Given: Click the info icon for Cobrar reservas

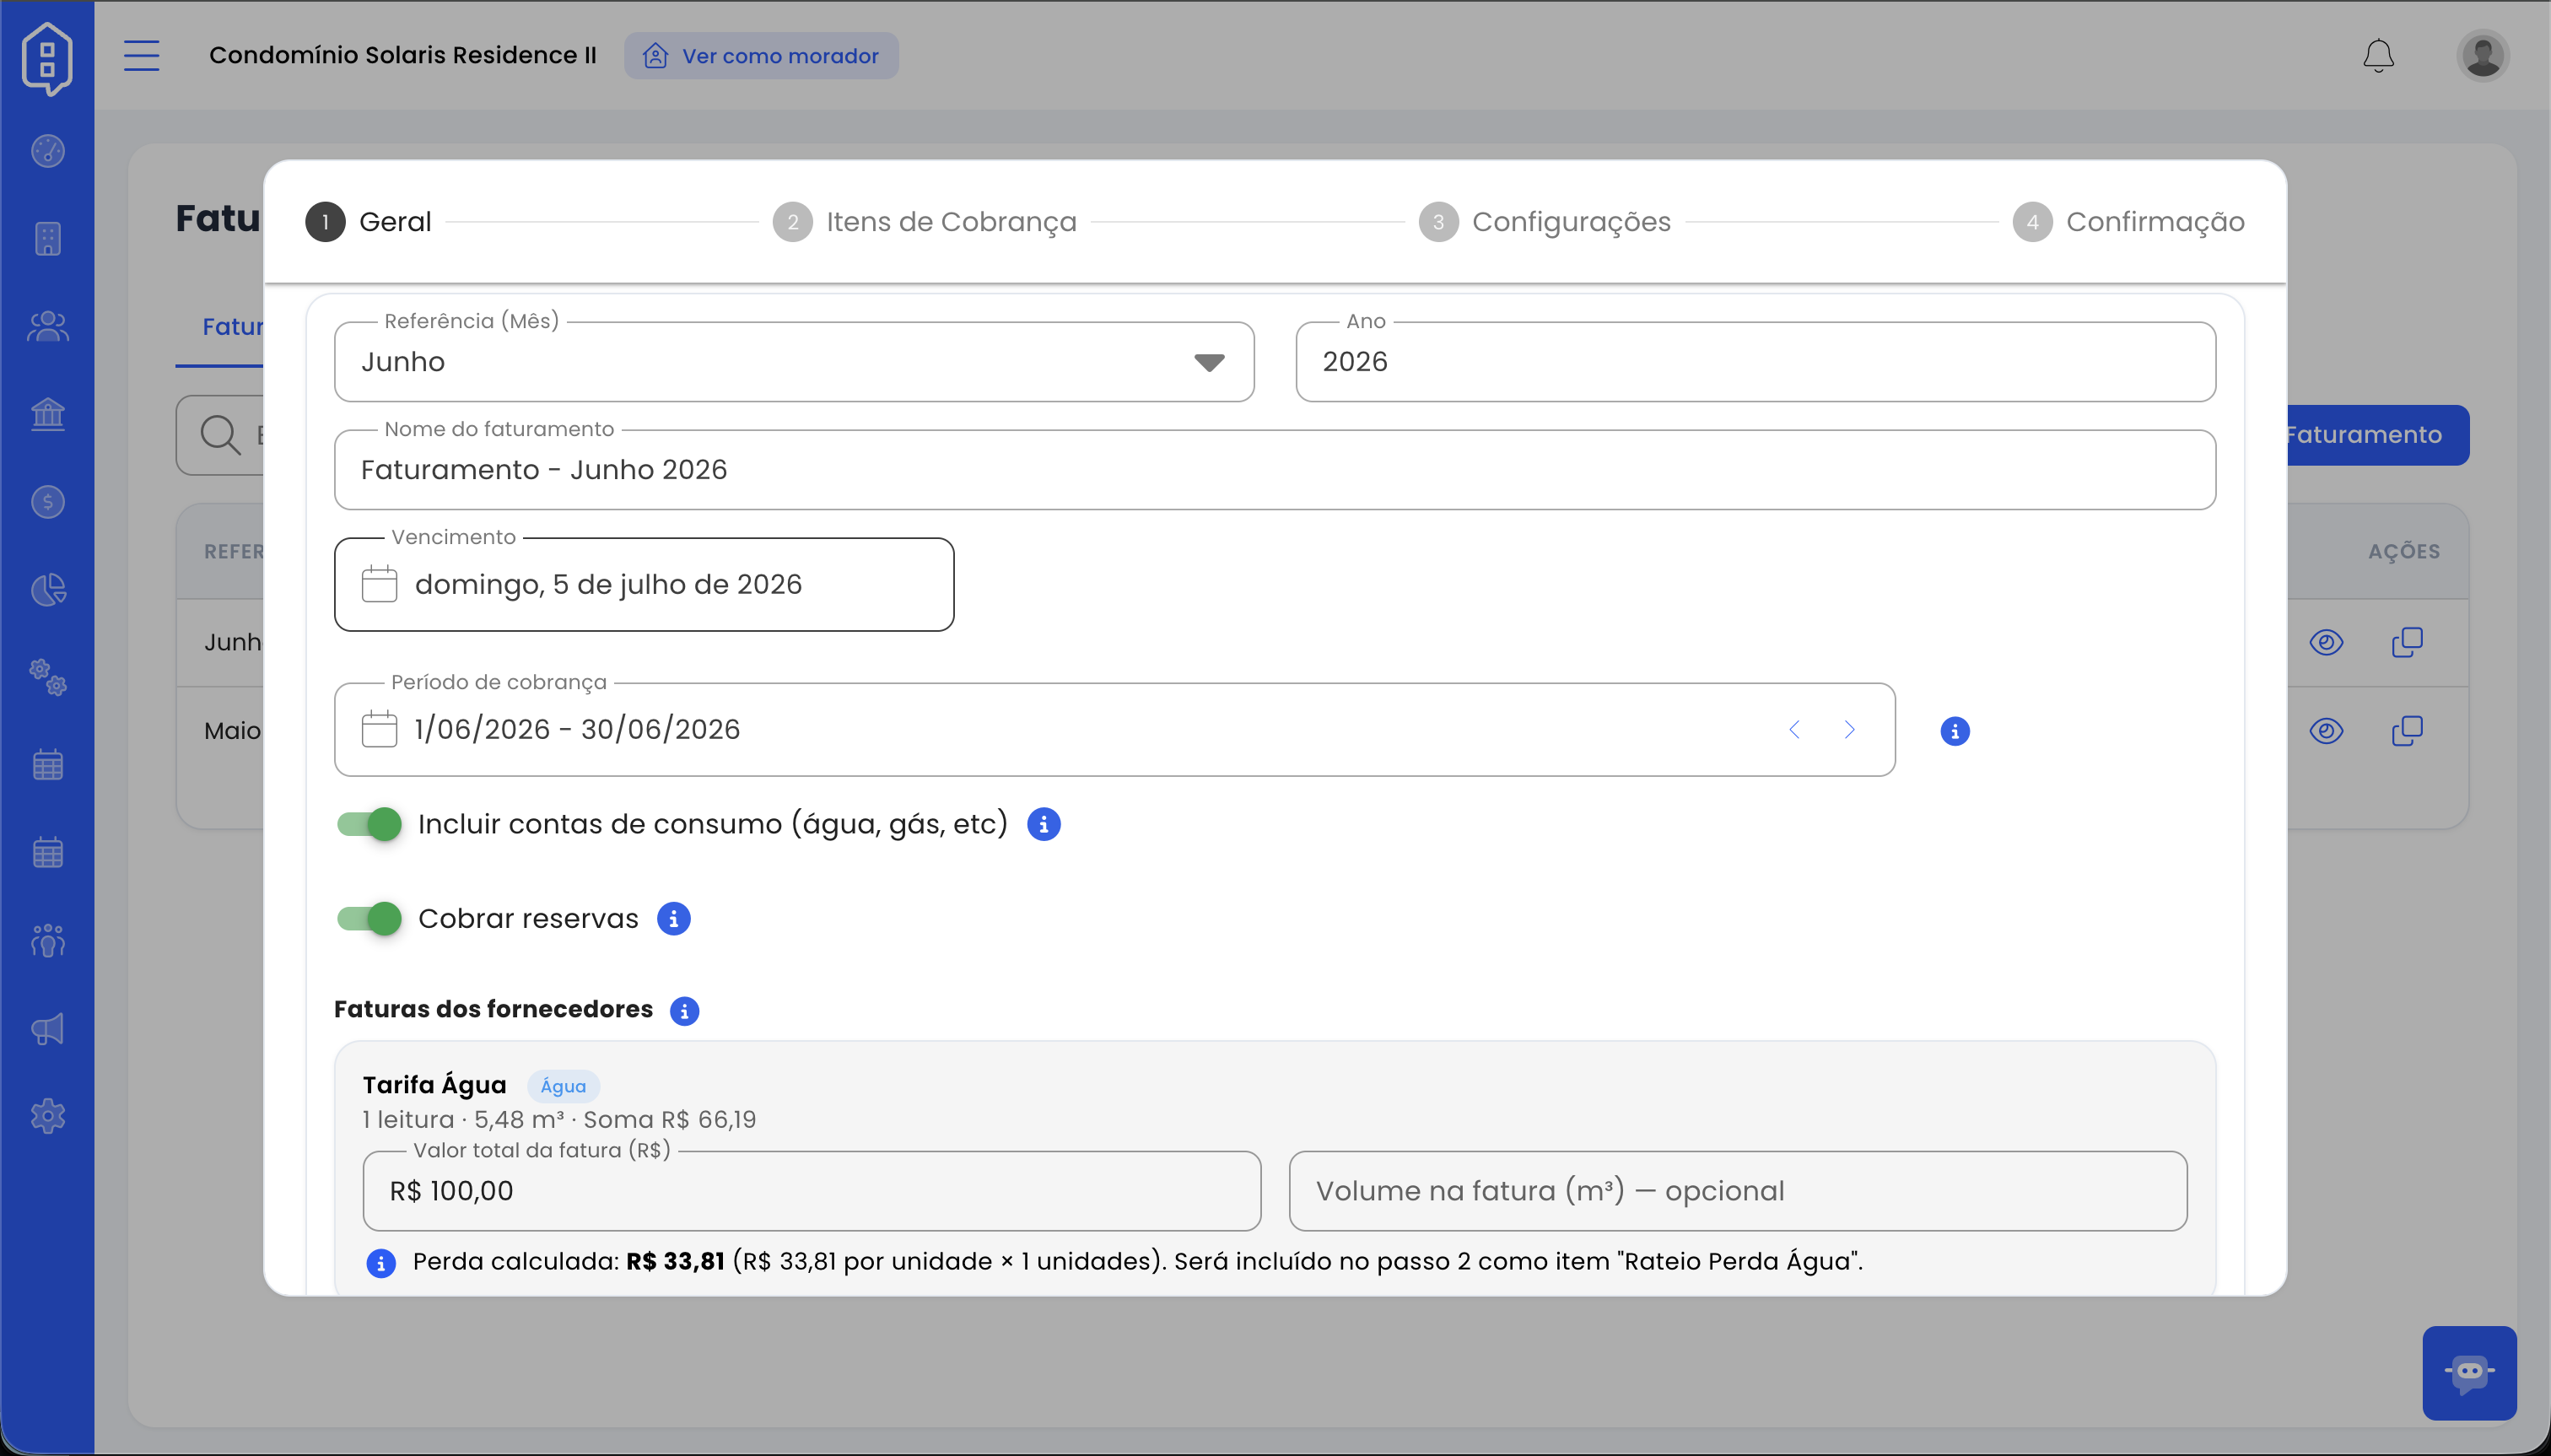Looking at the screenshot, I should click(673, 918).
